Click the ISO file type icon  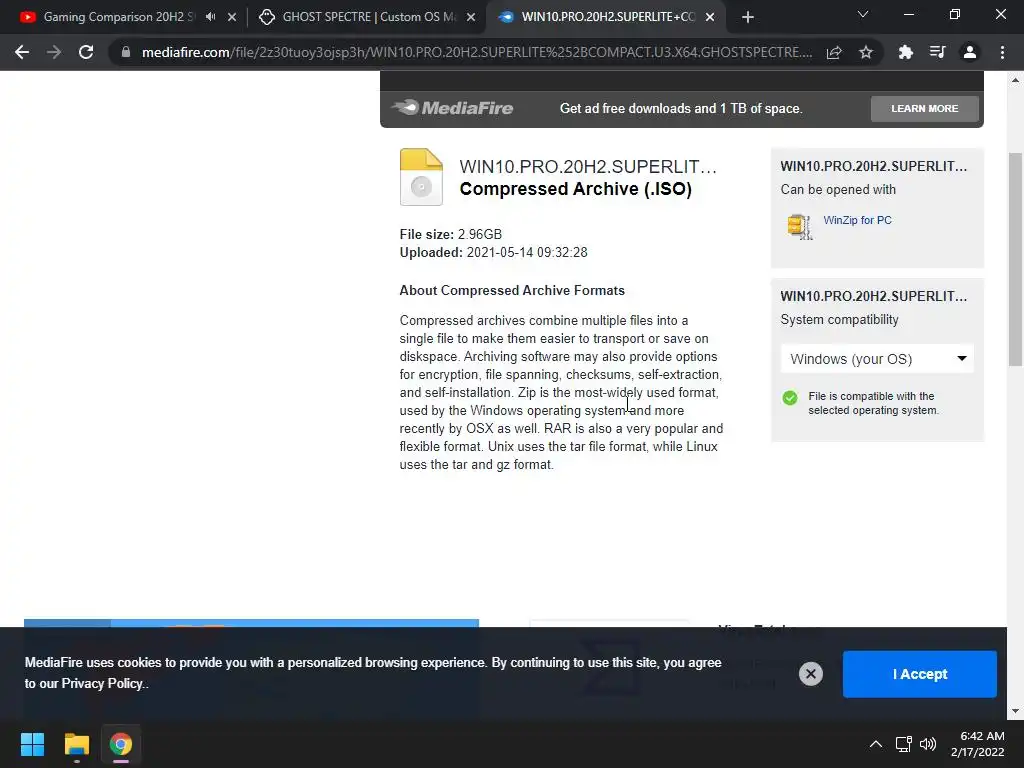pos(421,177)
